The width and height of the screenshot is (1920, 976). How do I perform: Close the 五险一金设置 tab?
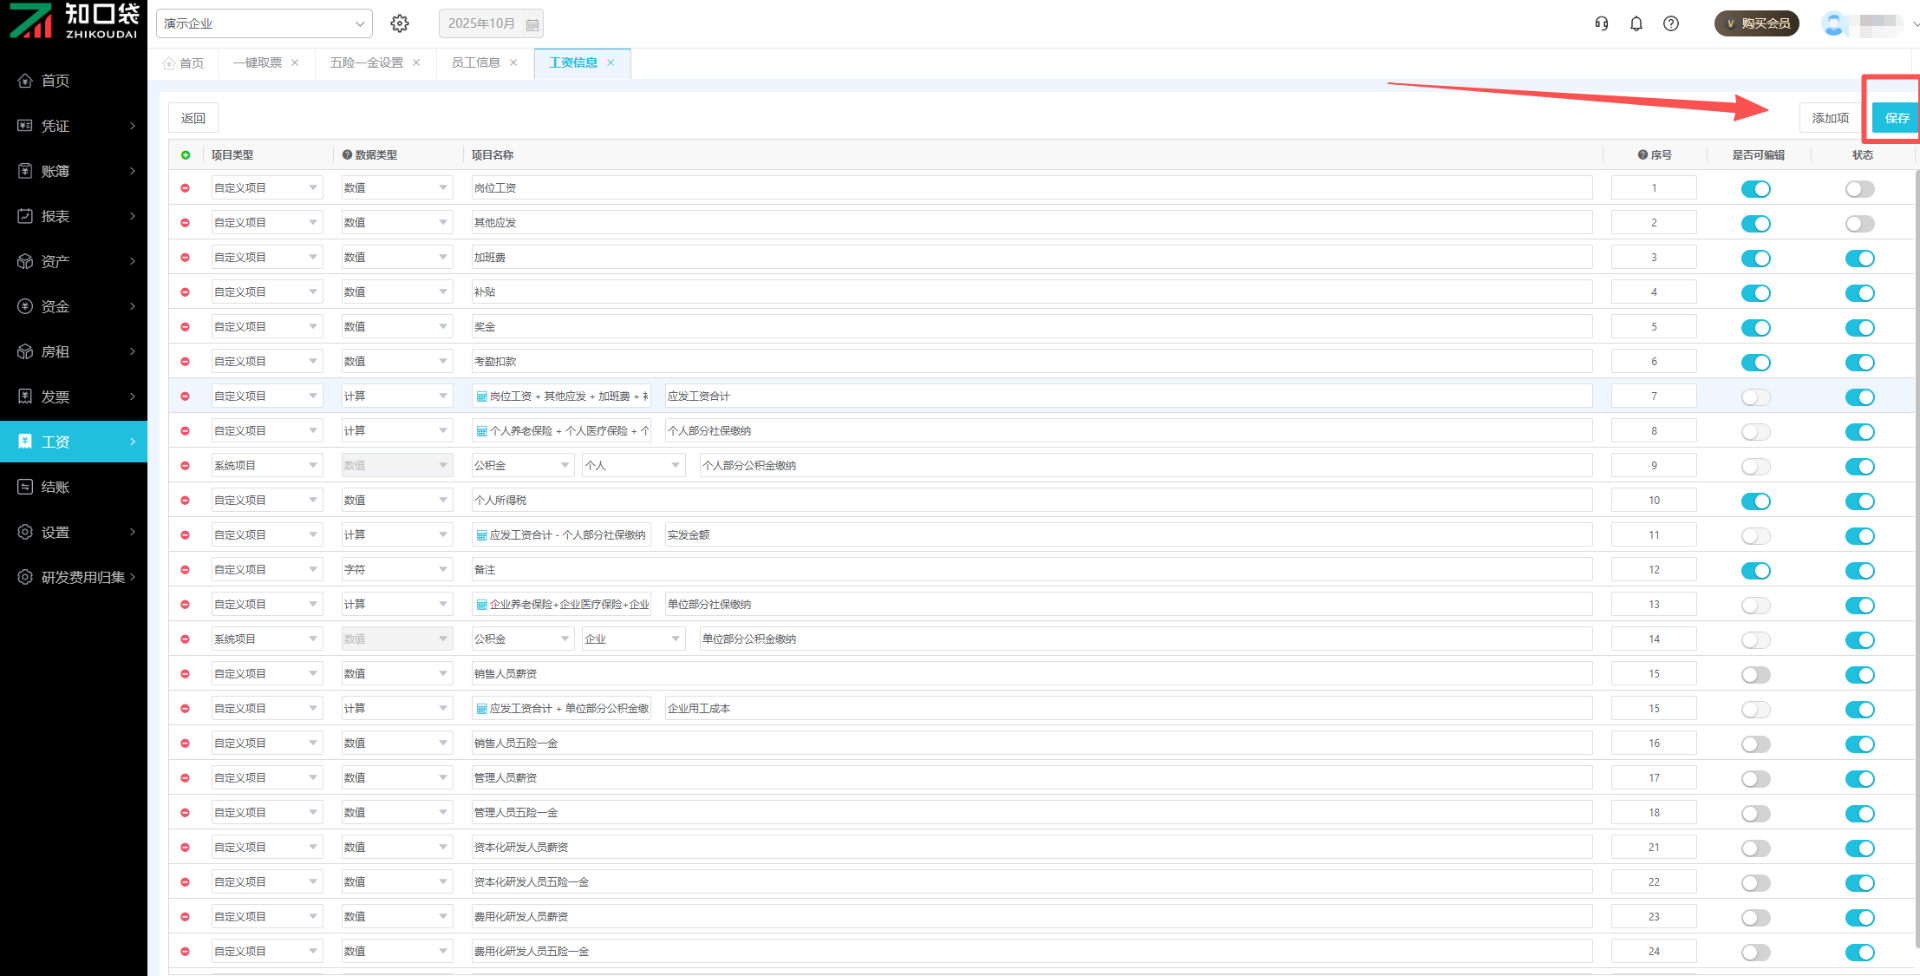click(417, 63)
